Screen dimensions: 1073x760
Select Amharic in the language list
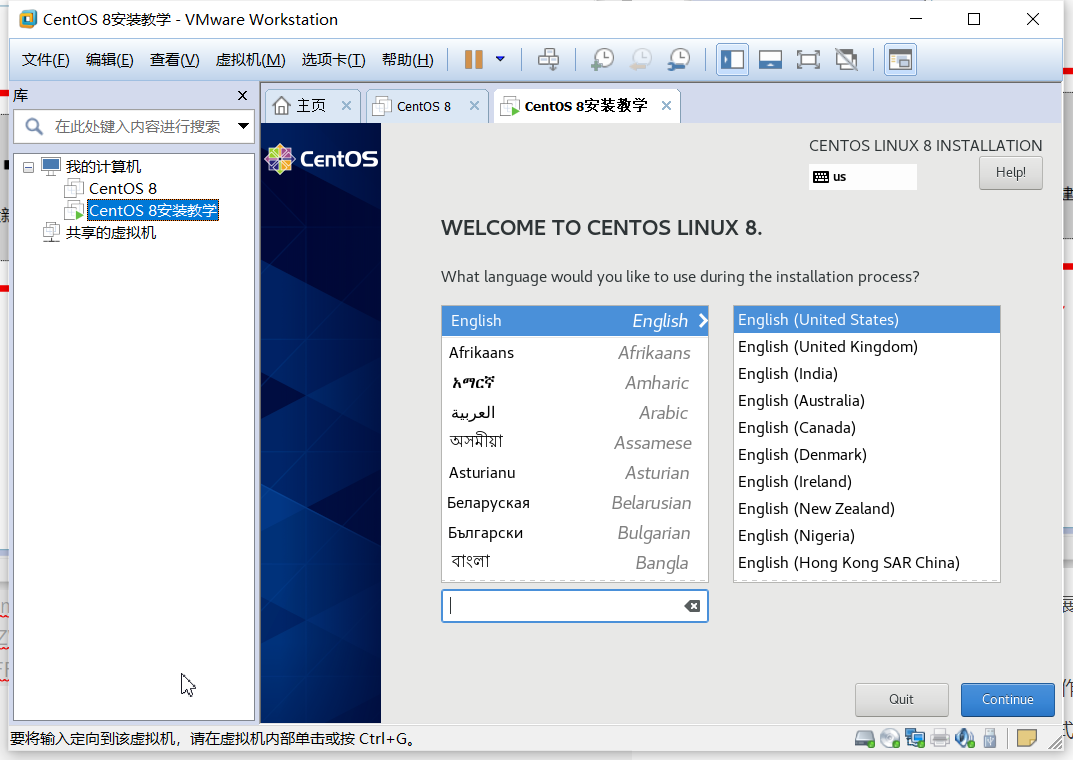(575, 383)
